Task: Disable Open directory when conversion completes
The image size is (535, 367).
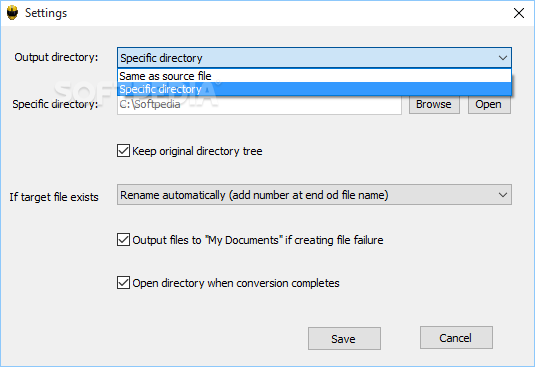Action: (123, 283)
